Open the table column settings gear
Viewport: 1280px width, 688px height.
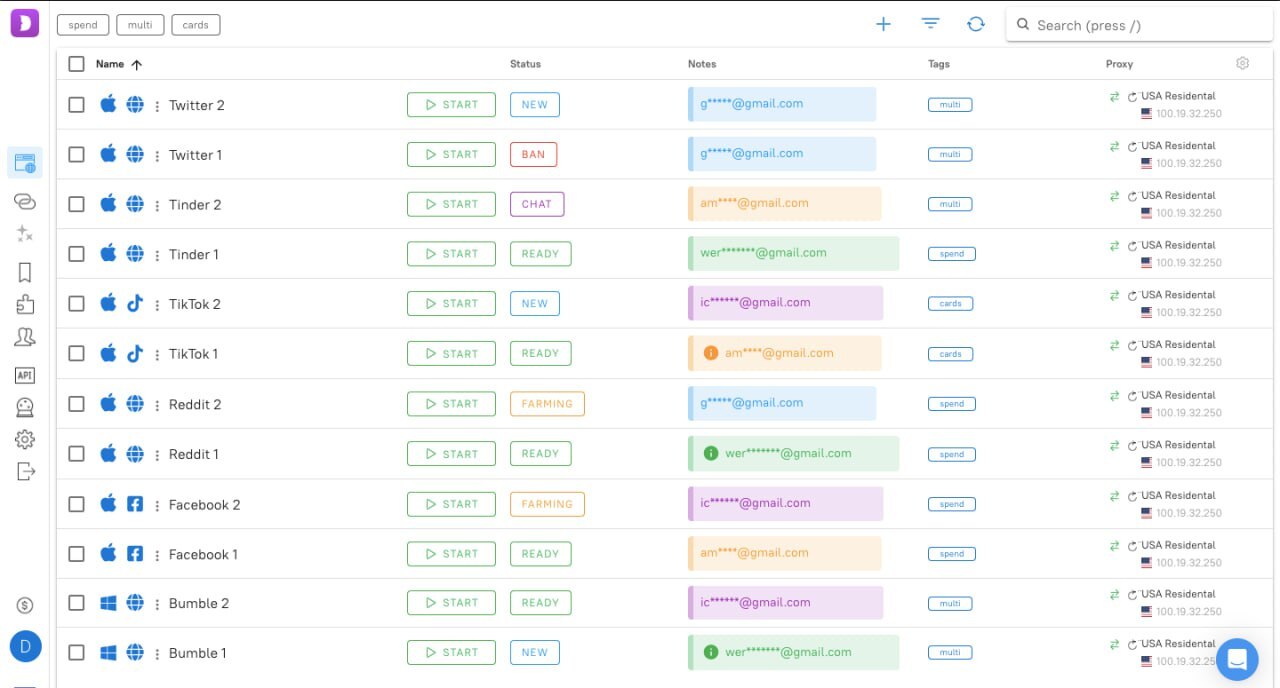tap(1242, 63)
